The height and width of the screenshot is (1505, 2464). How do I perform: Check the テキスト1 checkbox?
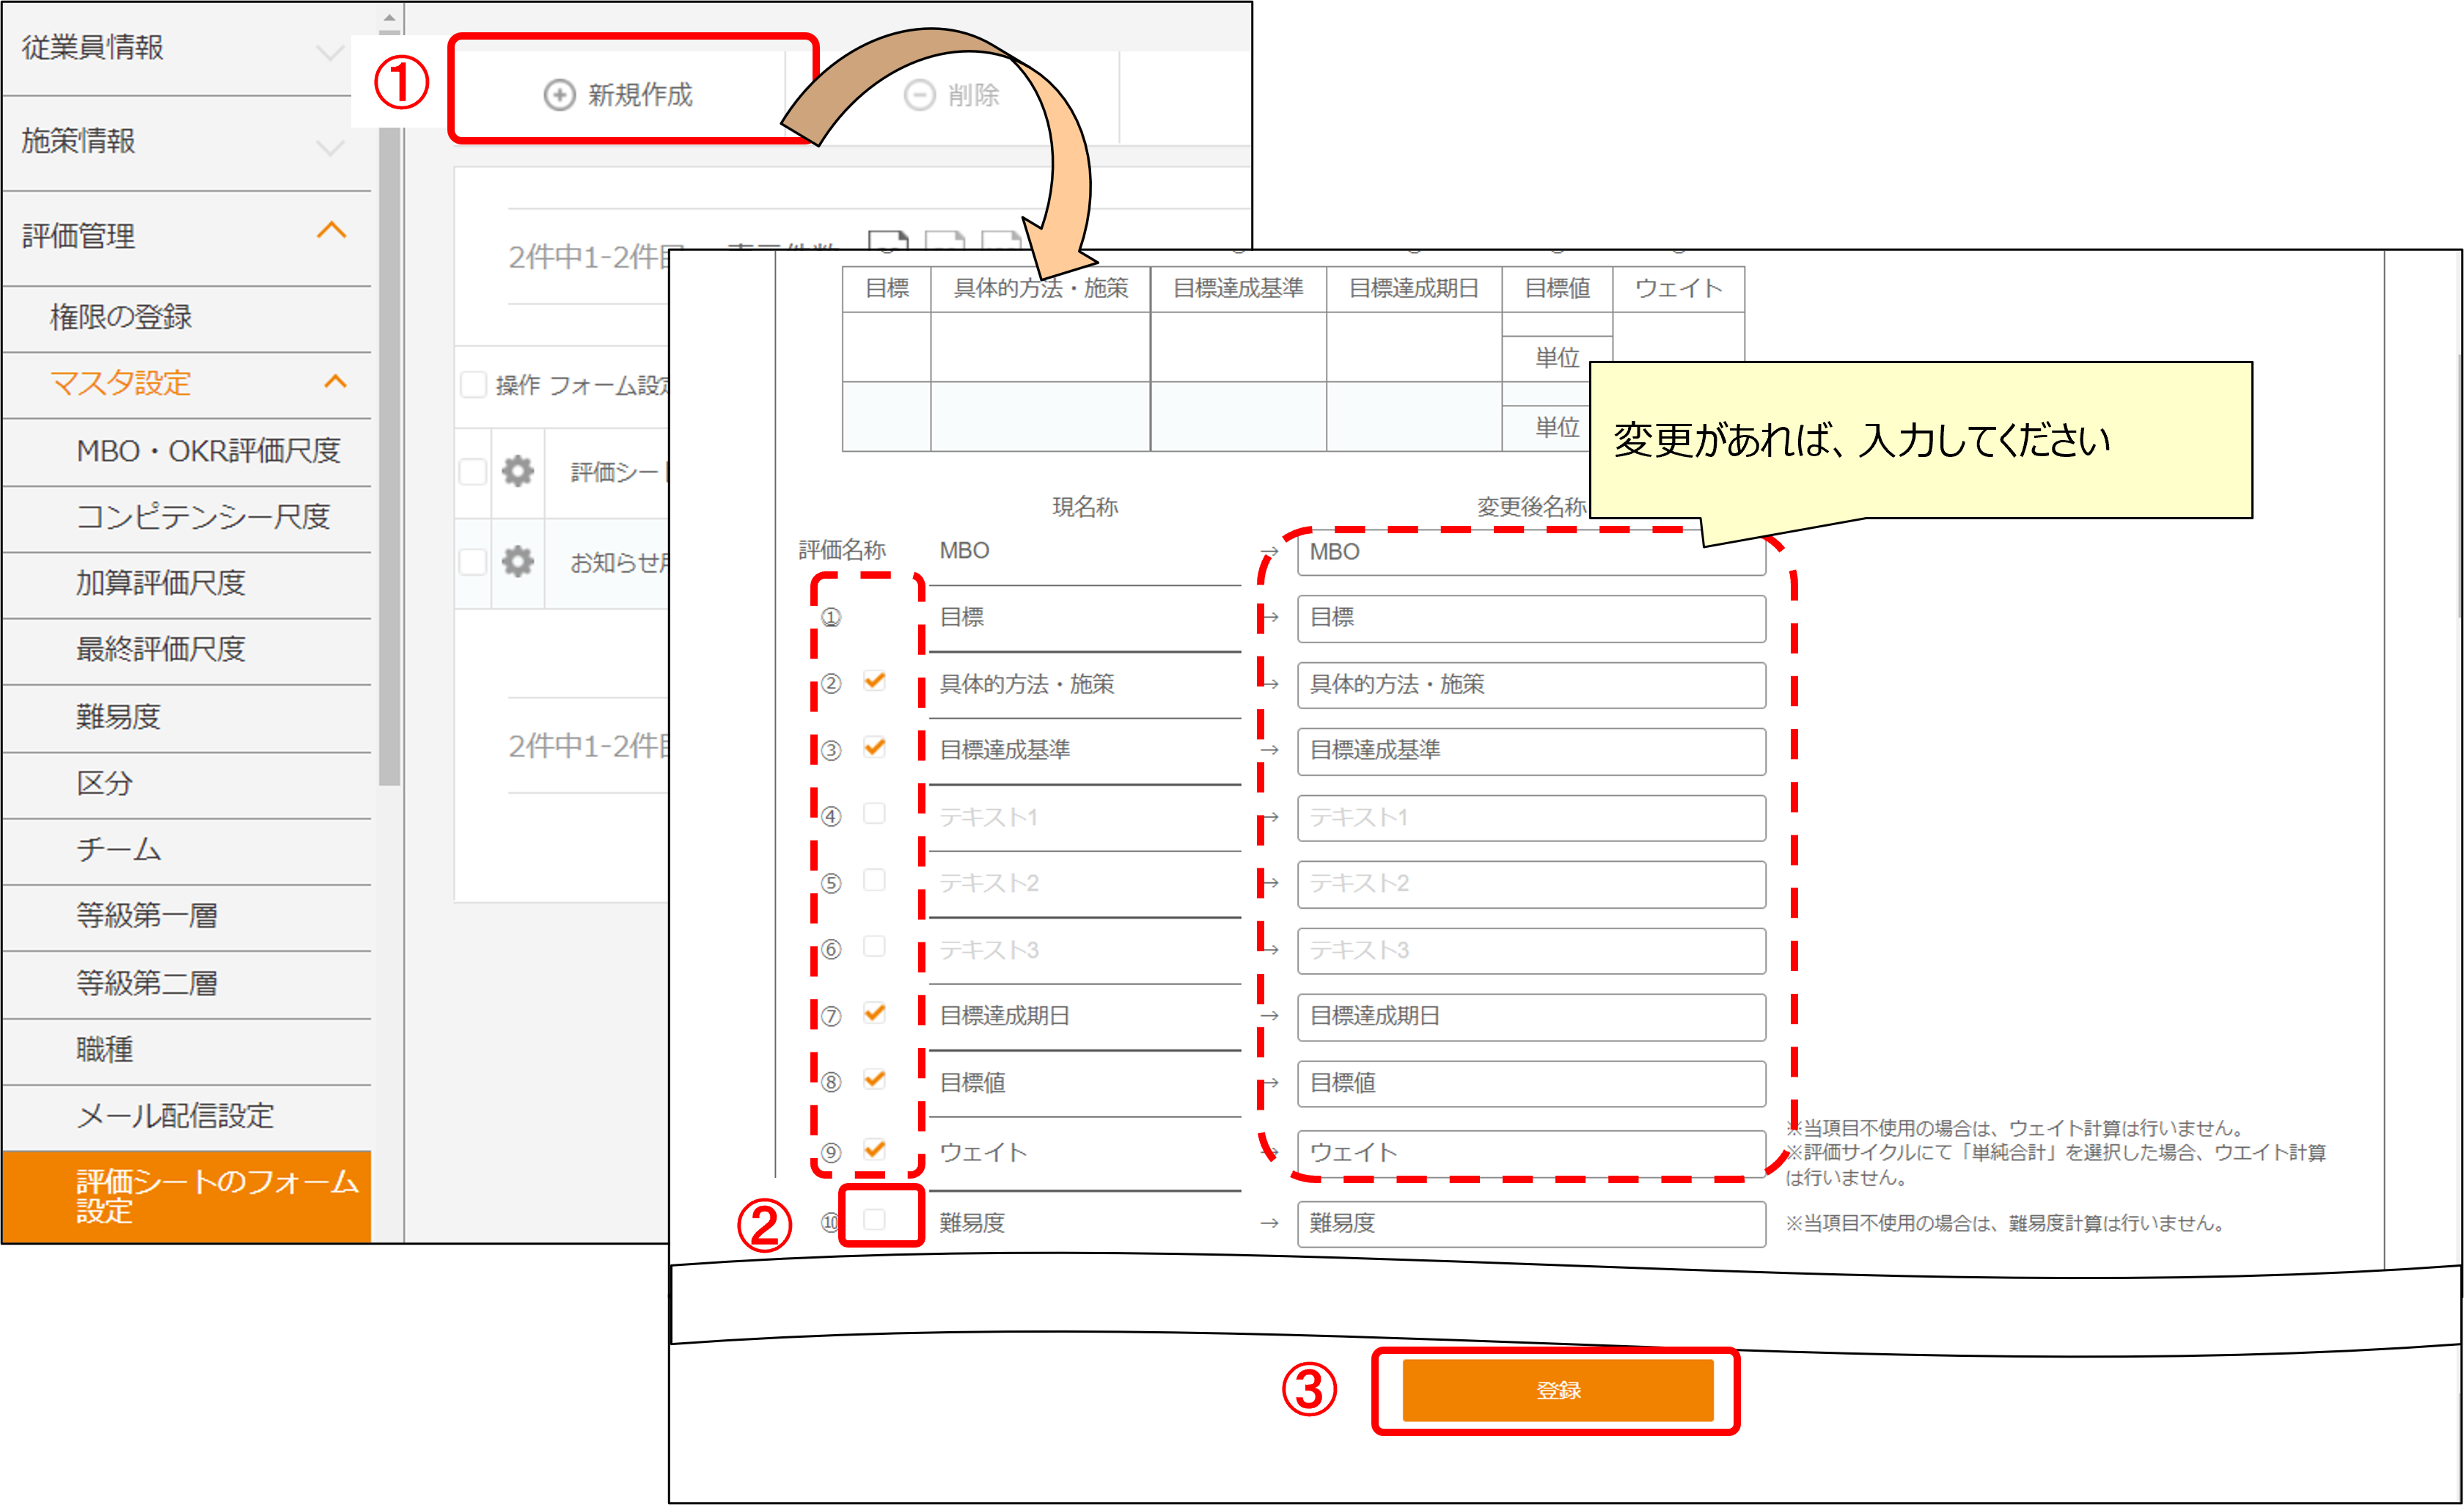pos(874,814)
